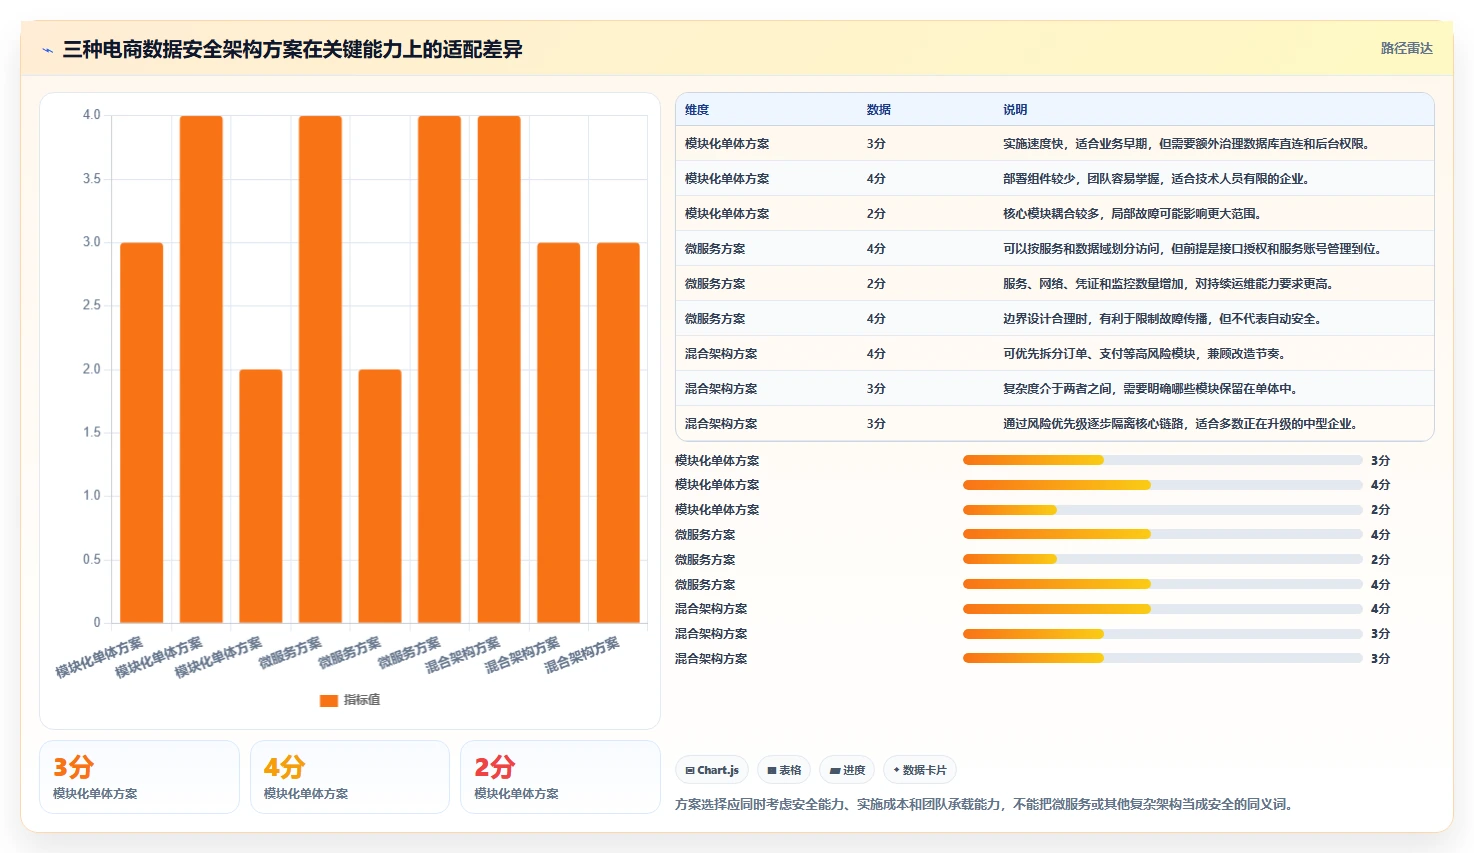
Task: Click the 0.5 y-axis label
Action: click(92, 559)
